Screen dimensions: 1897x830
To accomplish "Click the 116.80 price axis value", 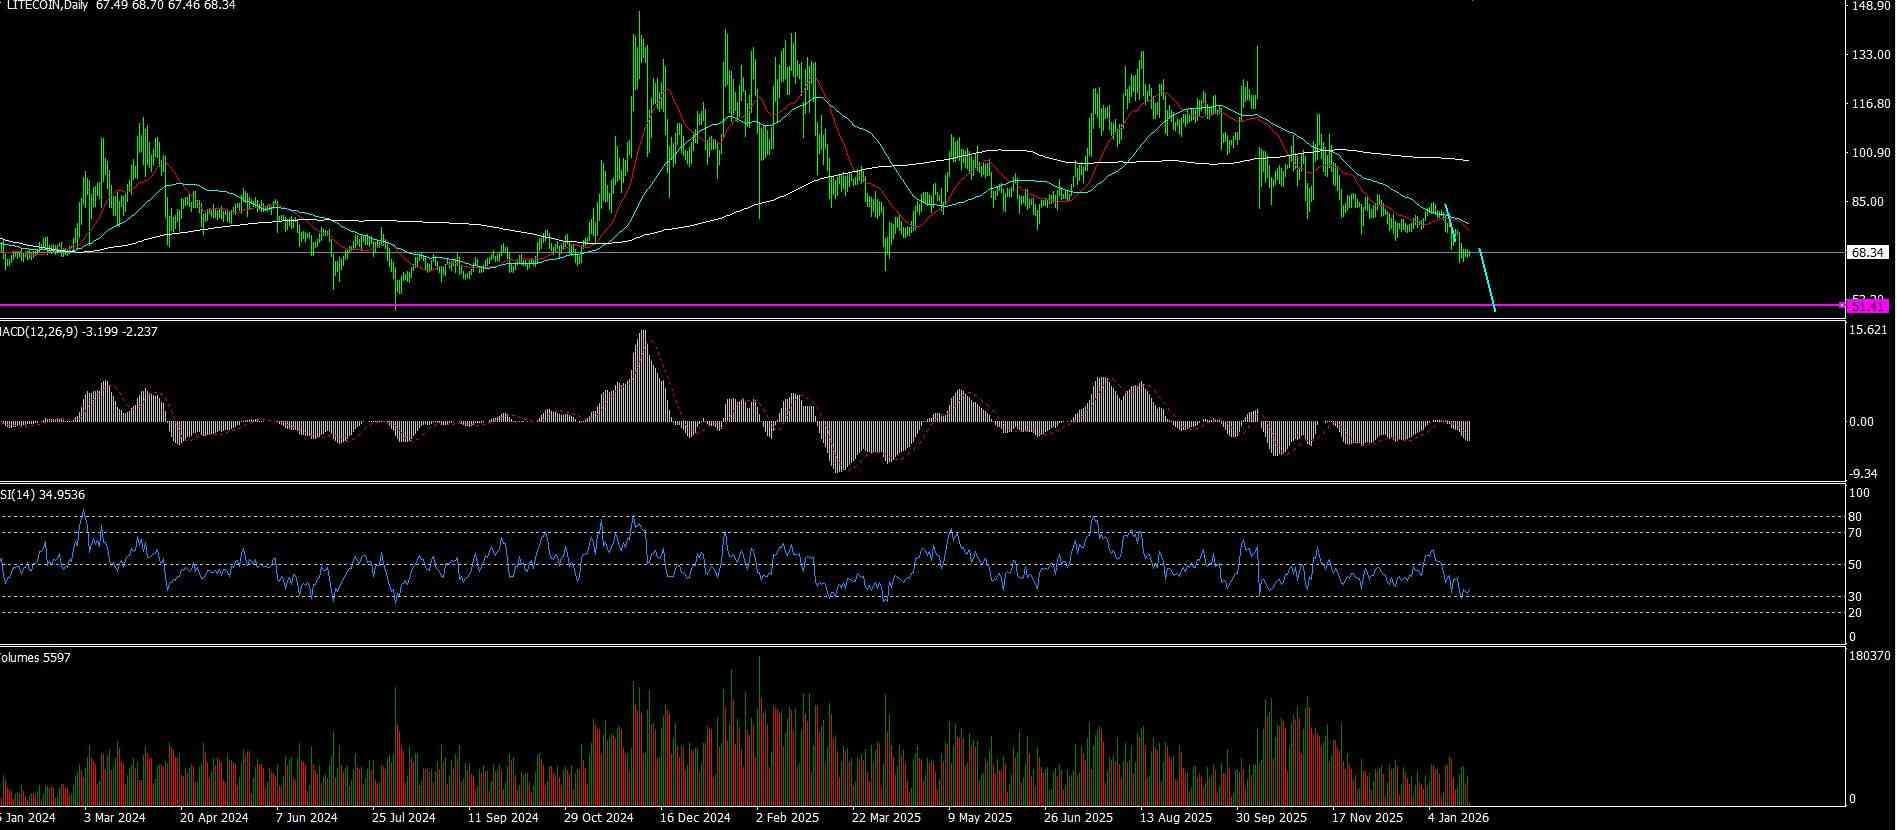I will 1870,104.
